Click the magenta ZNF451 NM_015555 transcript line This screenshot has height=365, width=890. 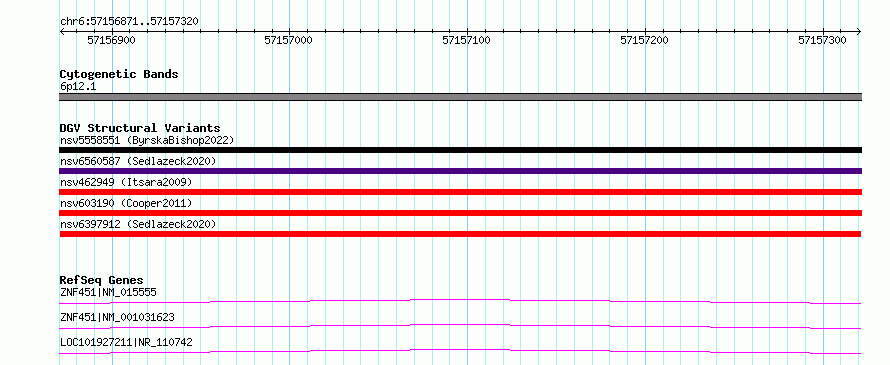[x=461, y=301]
